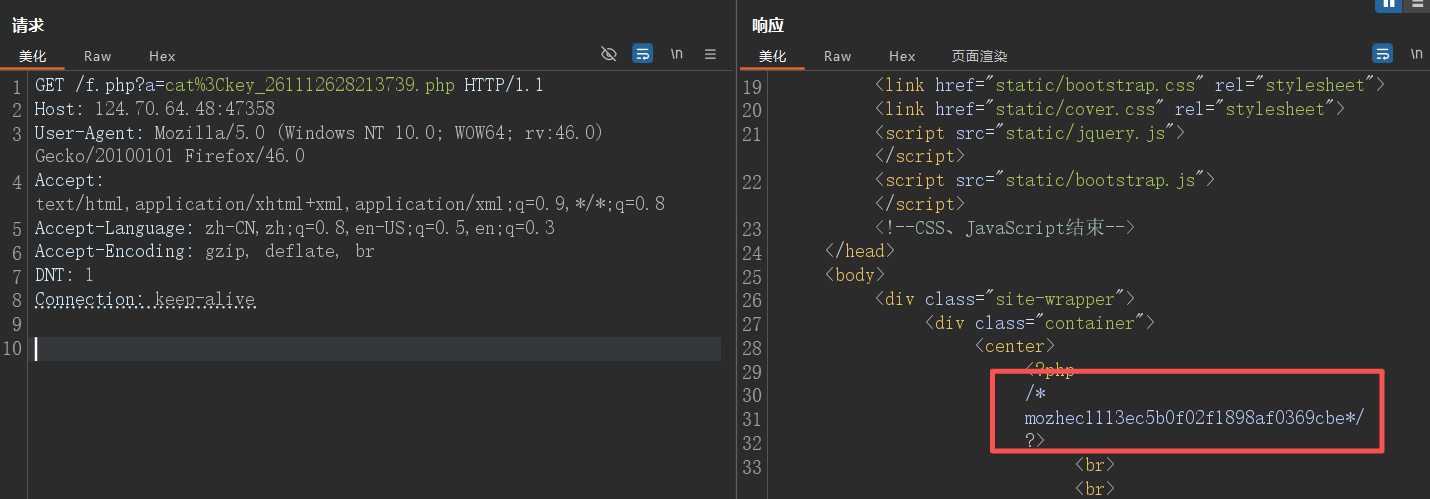This screenshot has width=1430, height=499.
Task: Select the response 美化 tab
Action: 773,57
